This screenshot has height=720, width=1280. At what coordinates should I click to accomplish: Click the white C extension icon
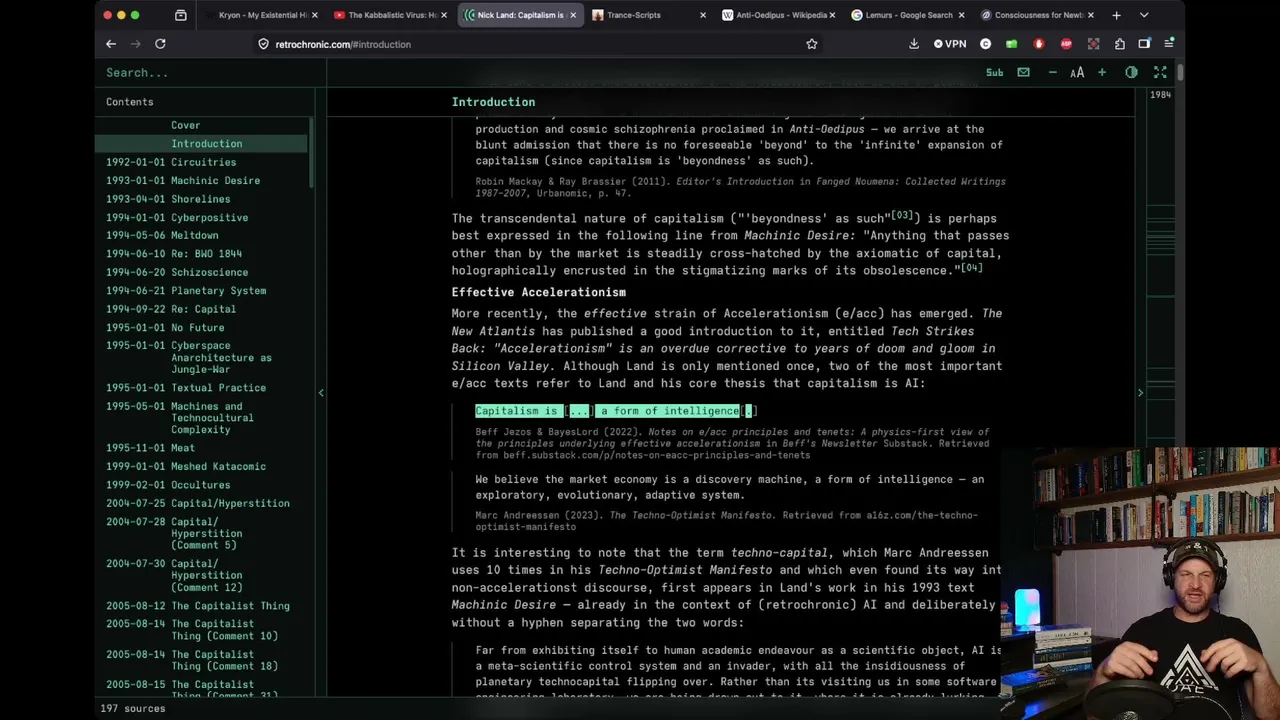tap(986, 44)
